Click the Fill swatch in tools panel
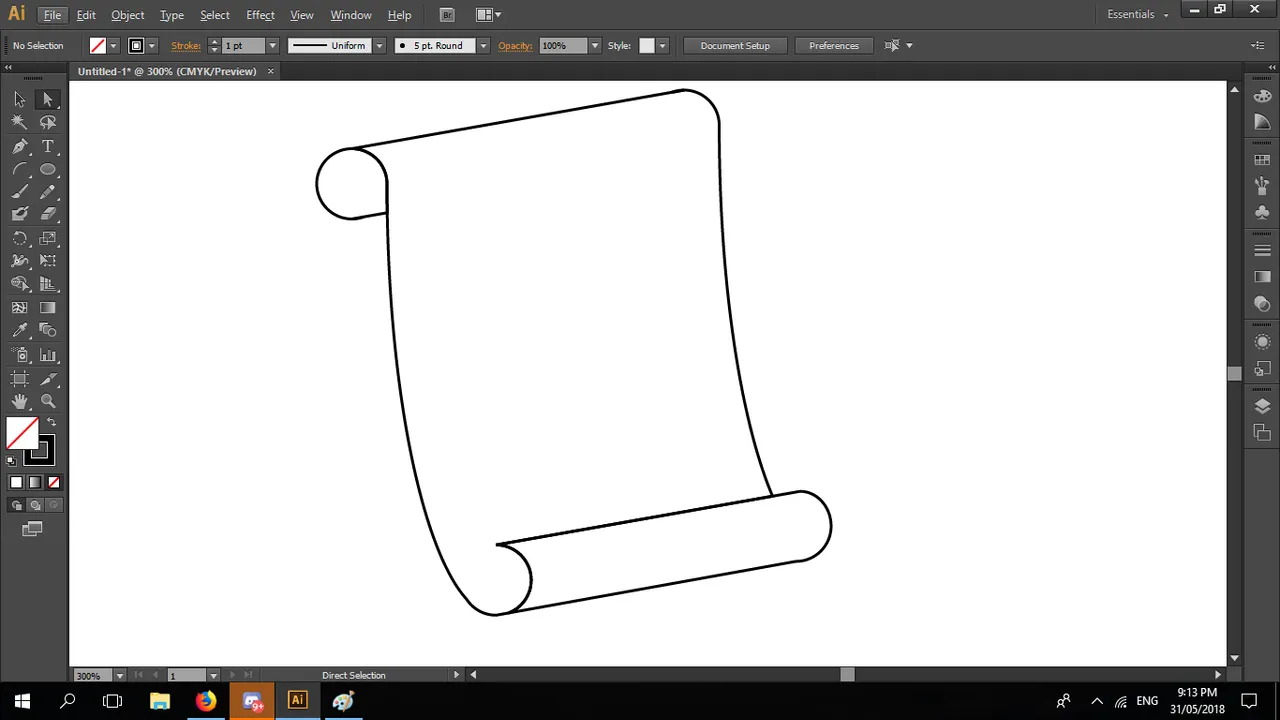The width and height of the screenshot is (1280, 720). (x=22, y=433)
